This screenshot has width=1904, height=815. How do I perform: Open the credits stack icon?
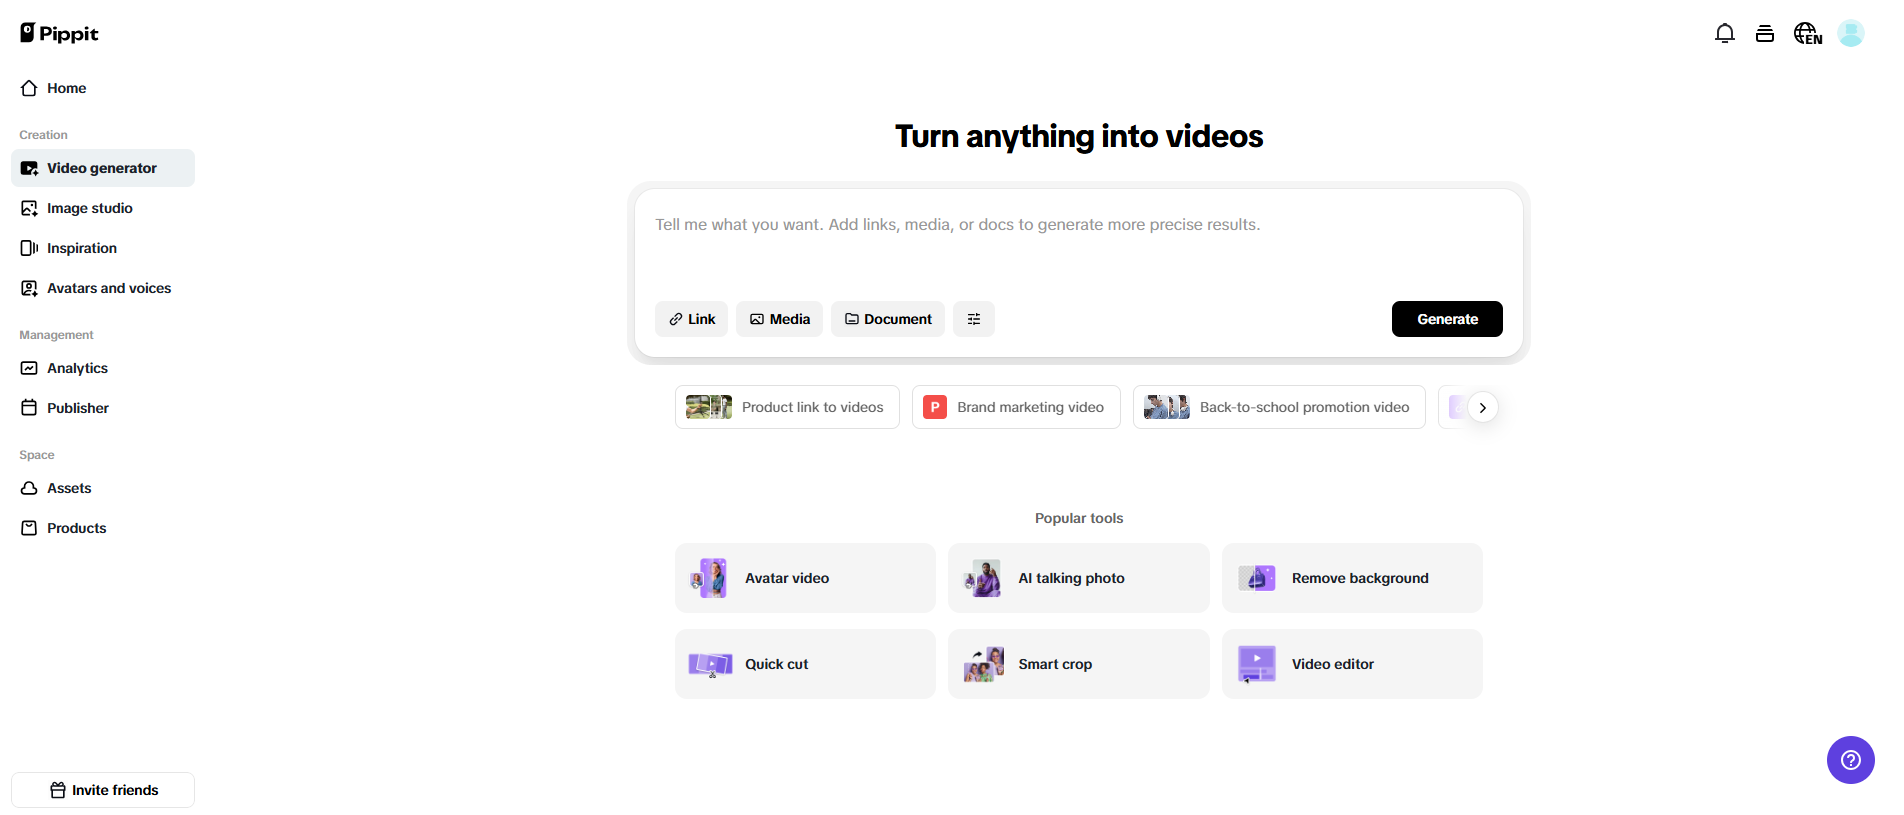(x=1764, y=33)
